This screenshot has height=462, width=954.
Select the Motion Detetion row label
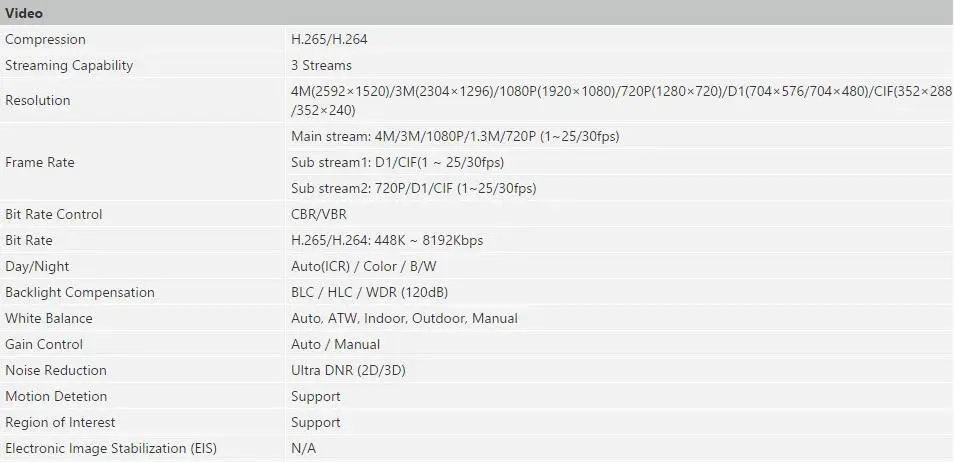tap(56, 396)
